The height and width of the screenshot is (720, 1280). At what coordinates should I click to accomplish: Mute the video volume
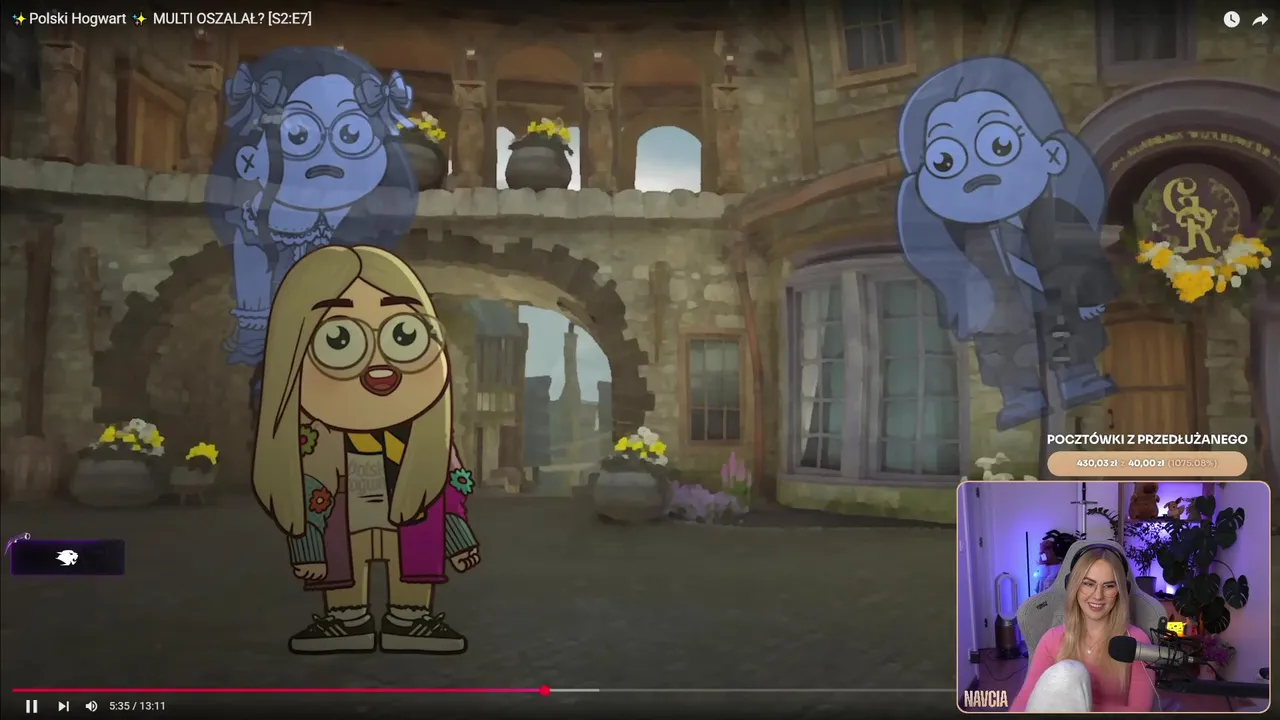pyautogui.click(x=91, y=706)
